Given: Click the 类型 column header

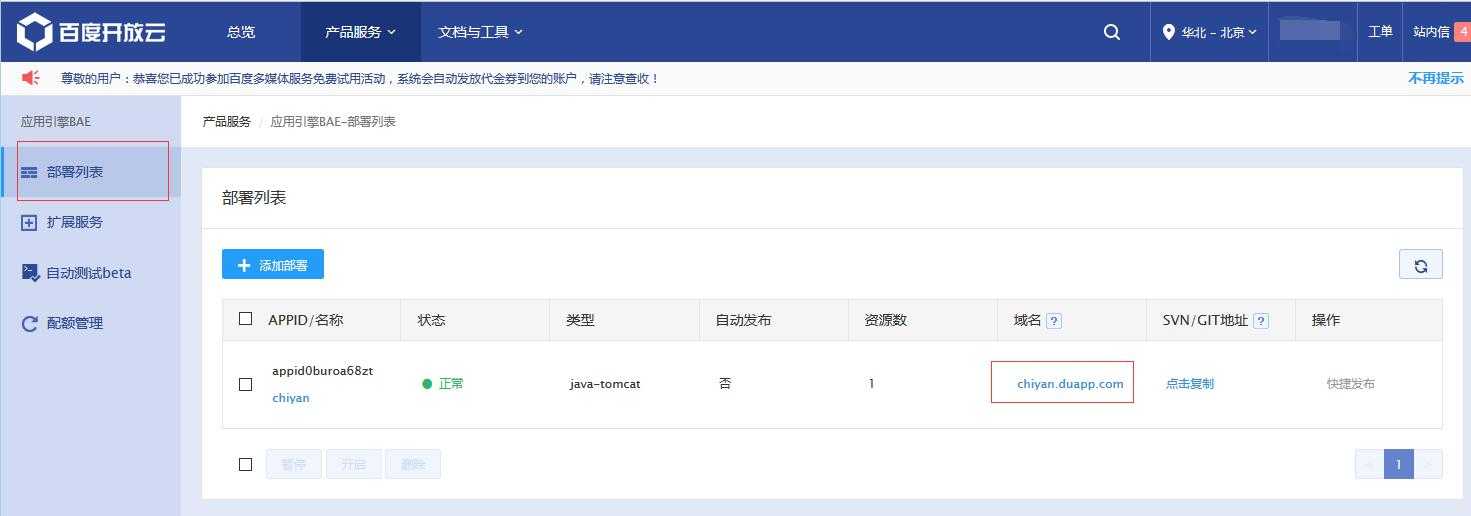Looking at the screenshot, I should click(580, 320).
